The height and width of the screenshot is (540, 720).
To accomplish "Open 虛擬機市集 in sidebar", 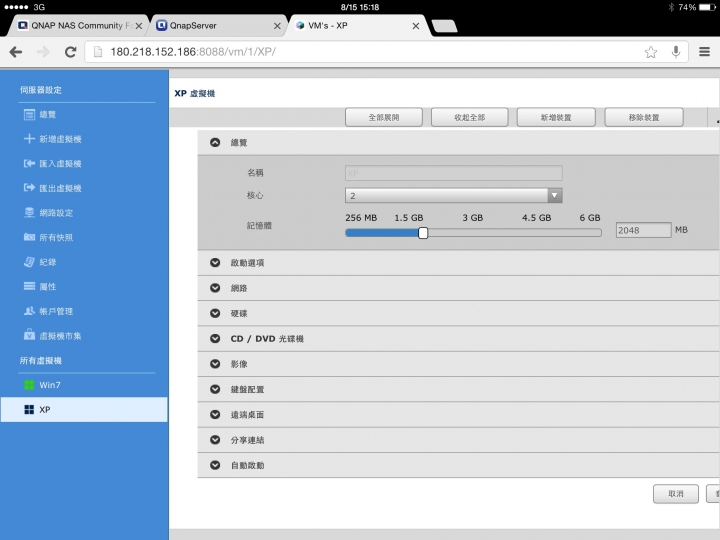I will (60, 336).
